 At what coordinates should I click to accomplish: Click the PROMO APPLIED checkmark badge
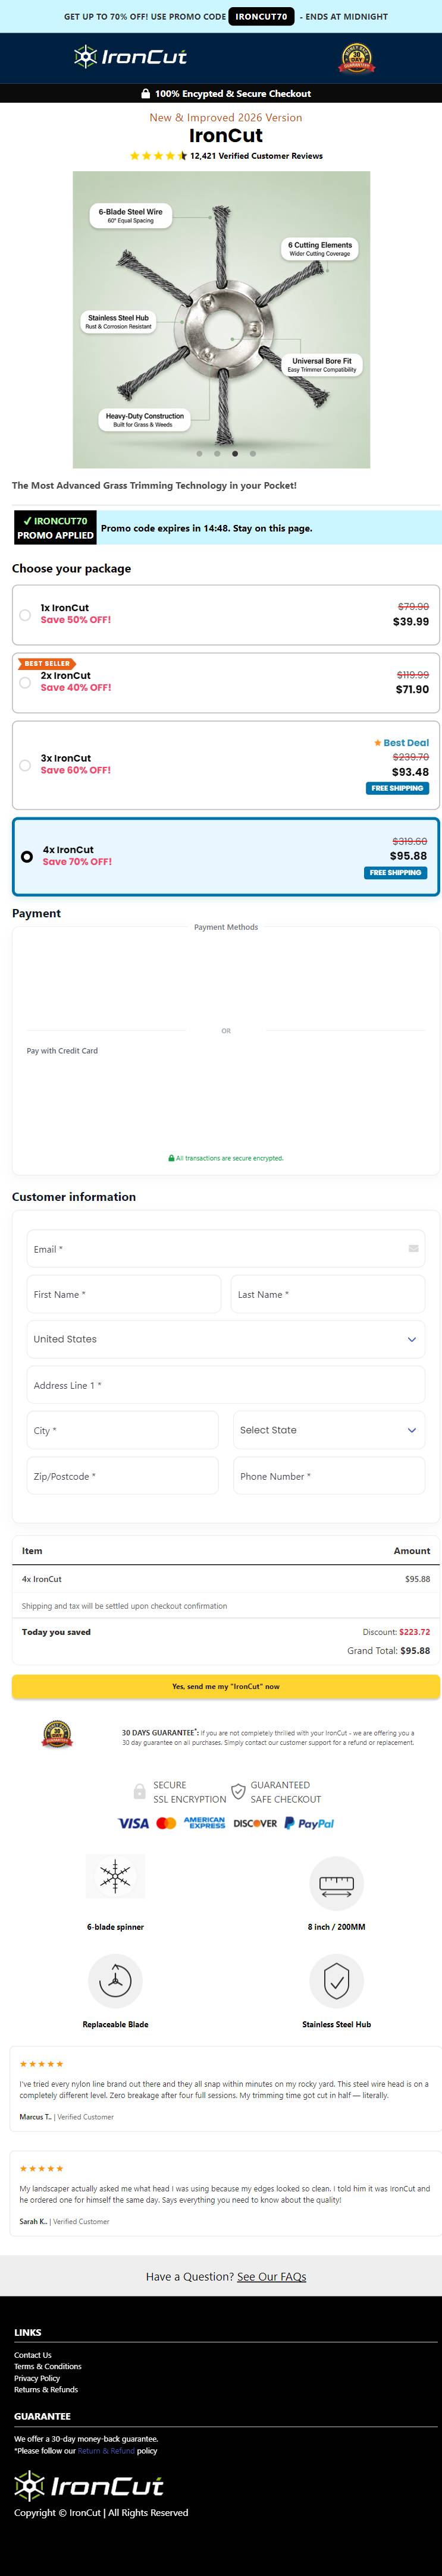[x=55, y=528]
